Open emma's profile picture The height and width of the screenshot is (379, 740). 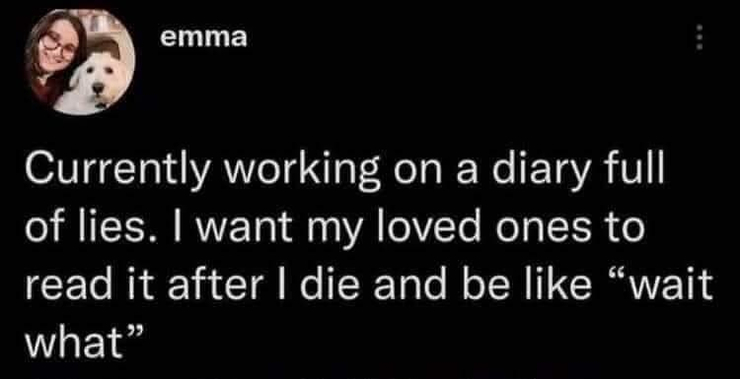(x=80, y=62)
